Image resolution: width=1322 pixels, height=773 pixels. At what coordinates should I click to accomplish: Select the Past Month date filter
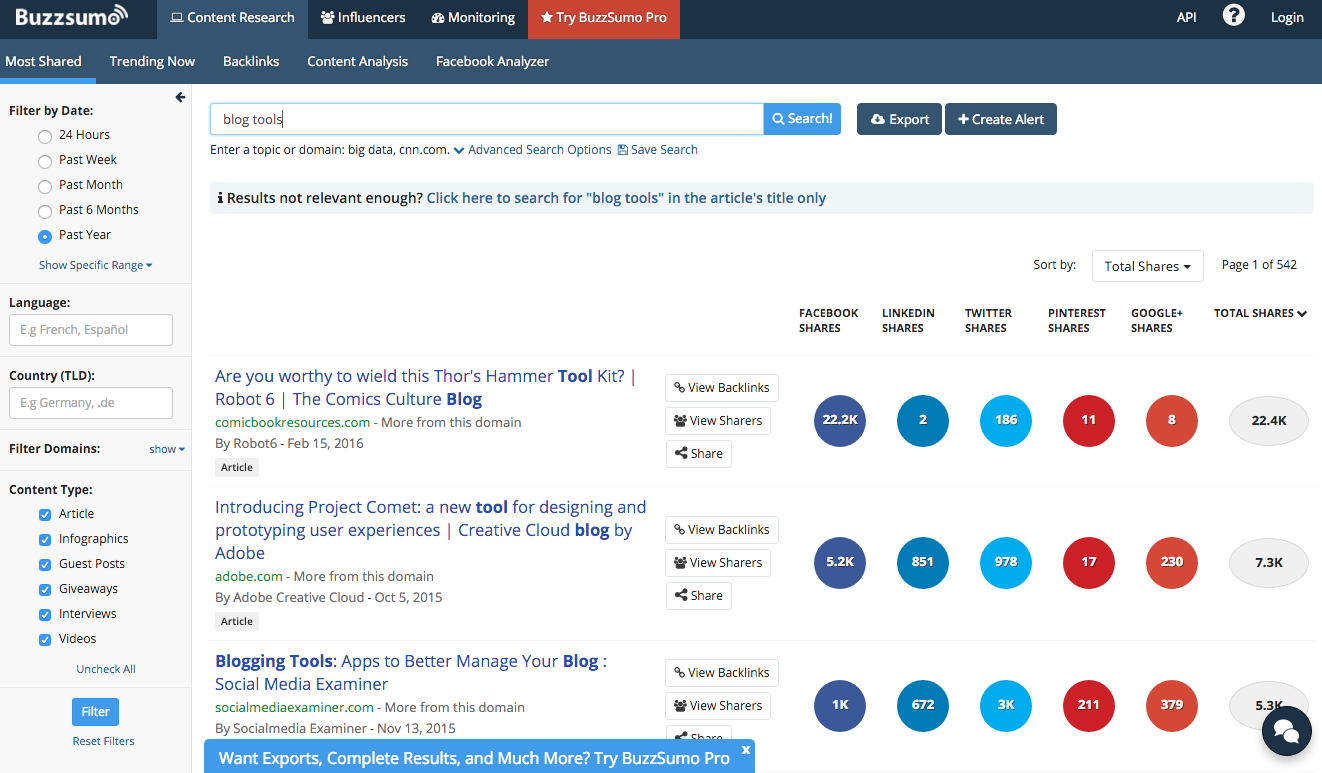click(x=45, y=186)
